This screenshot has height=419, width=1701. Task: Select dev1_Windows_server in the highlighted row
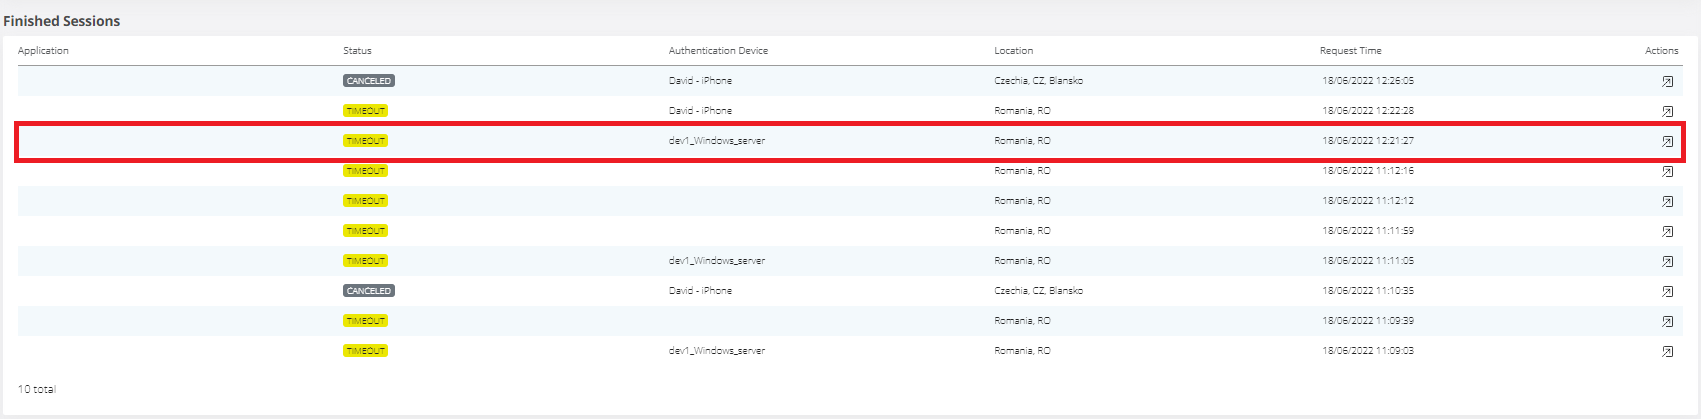[x=716, y=141]
